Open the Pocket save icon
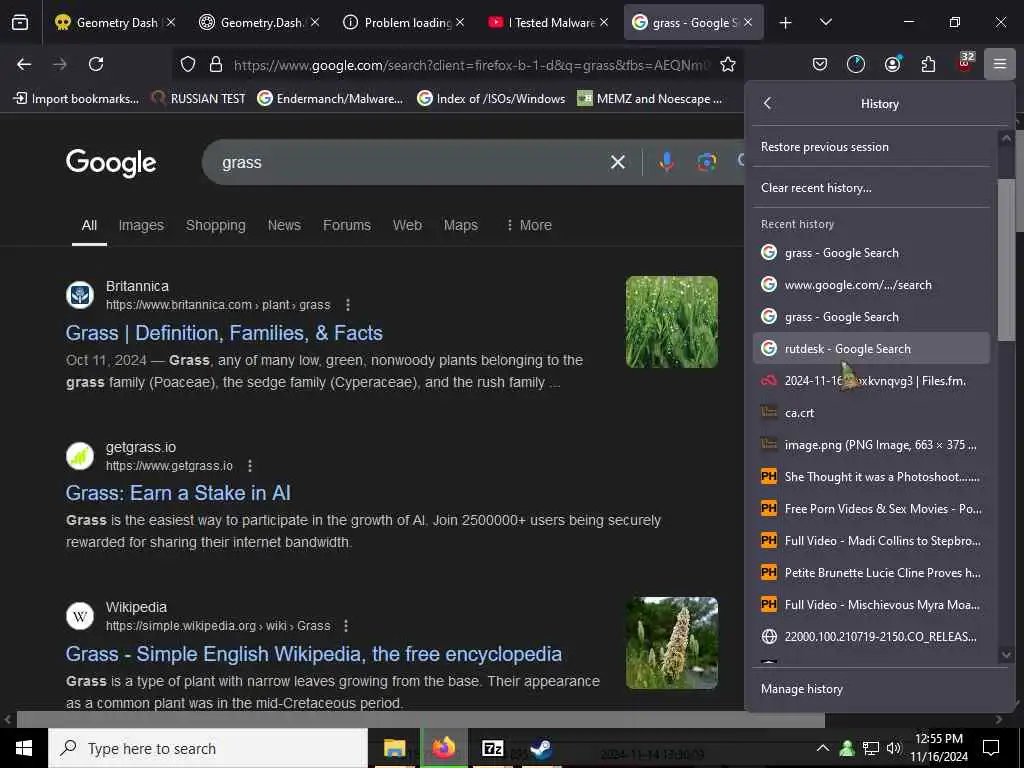1024x768 pixels. tap(820, 64)
